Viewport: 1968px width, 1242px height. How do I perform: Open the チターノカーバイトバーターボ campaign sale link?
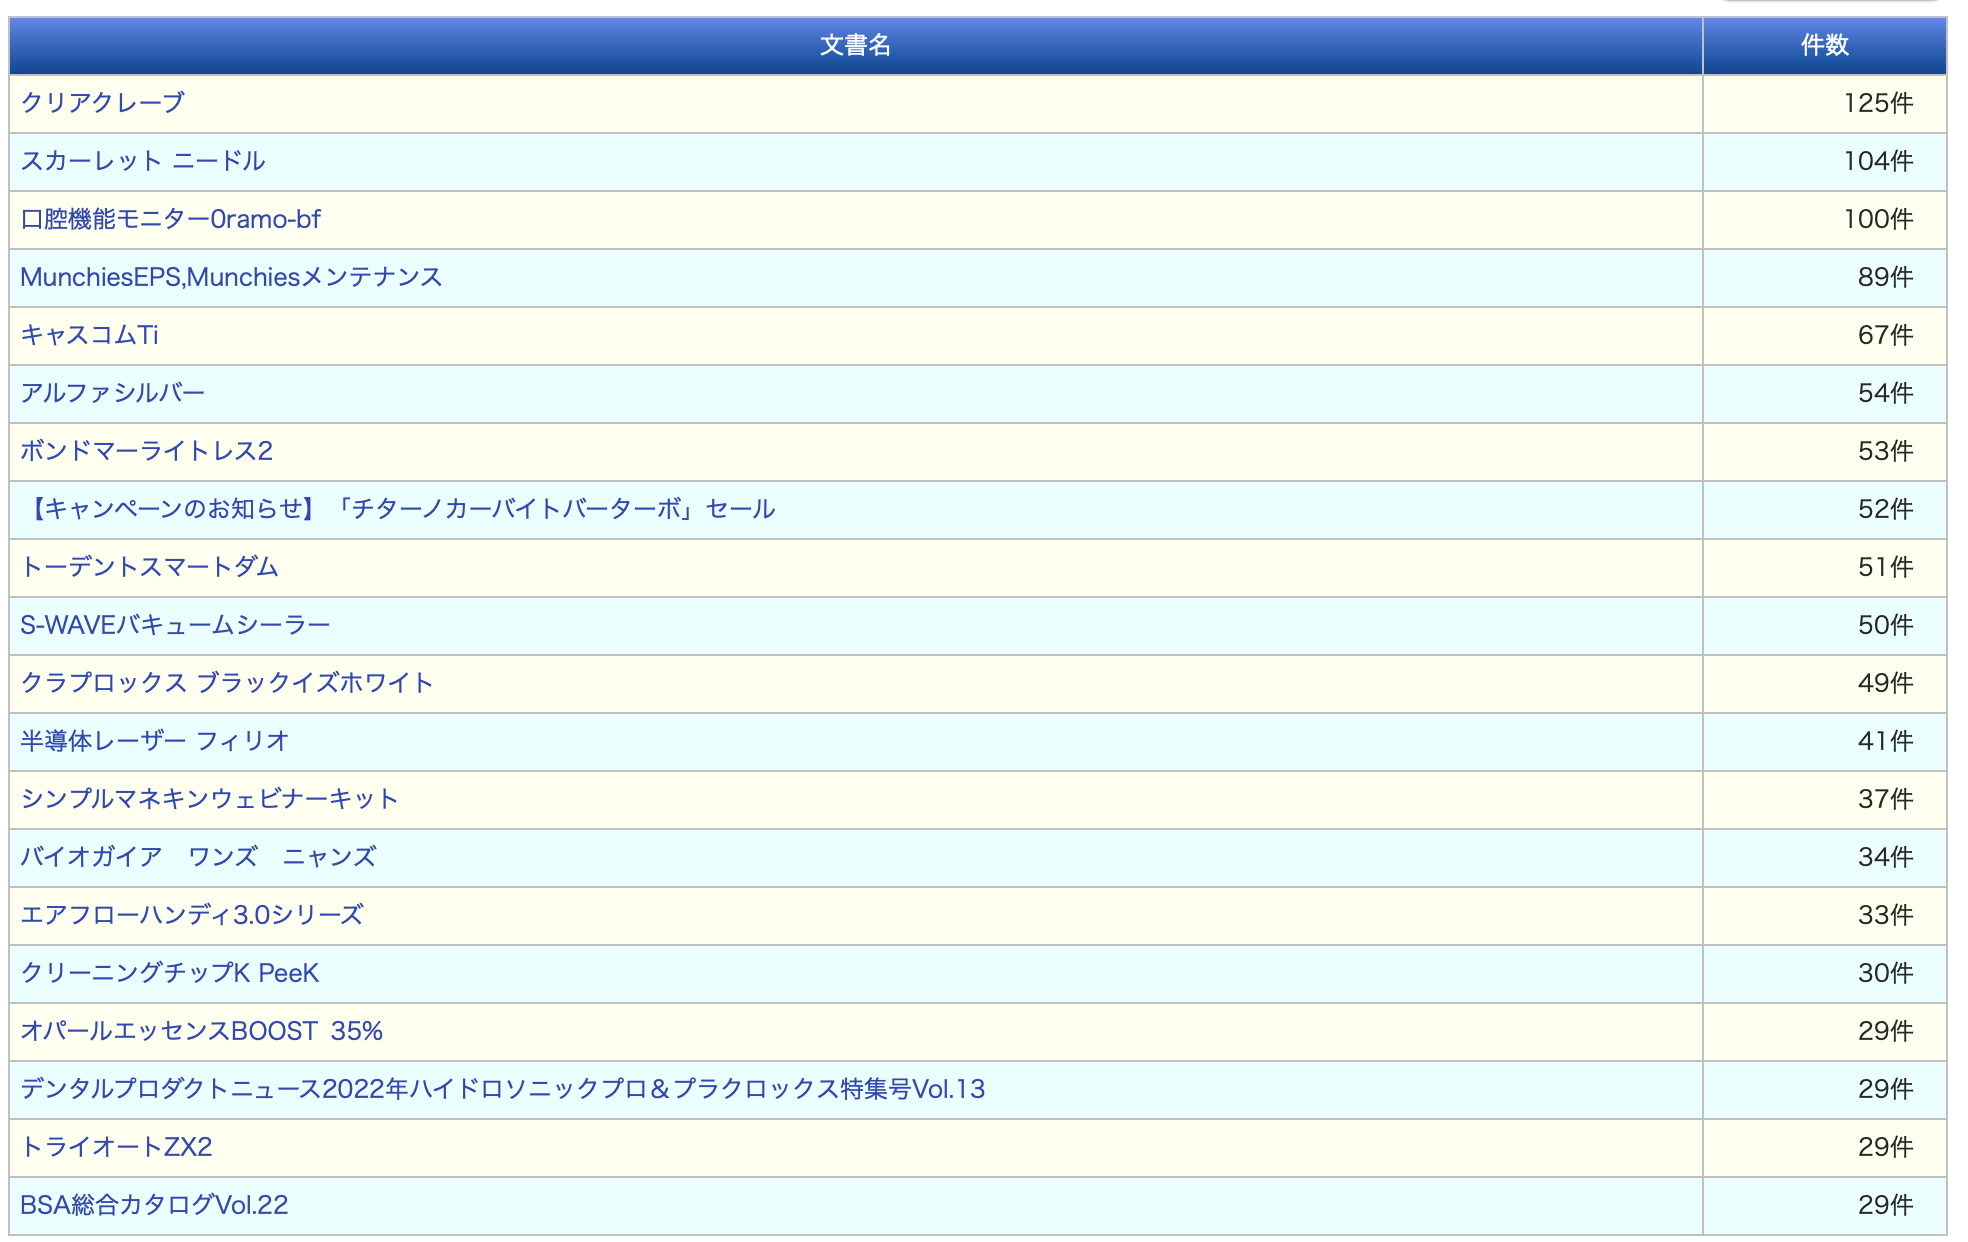click(398, 509)
